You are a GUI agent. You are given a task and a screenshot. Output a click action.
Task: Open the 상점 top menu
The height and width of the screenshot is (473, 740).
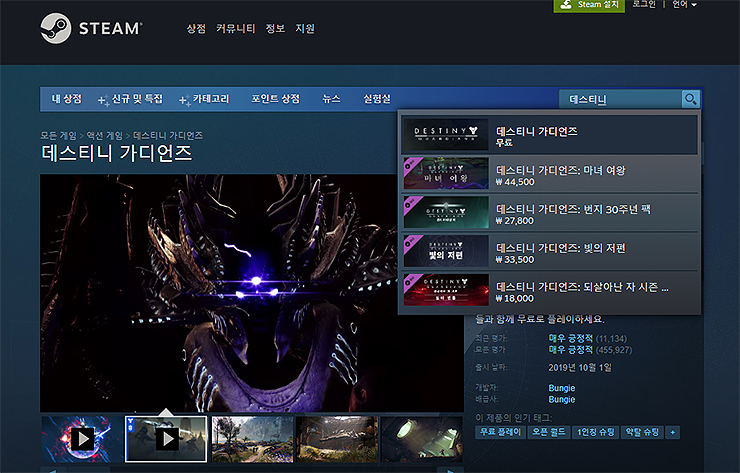196,28
